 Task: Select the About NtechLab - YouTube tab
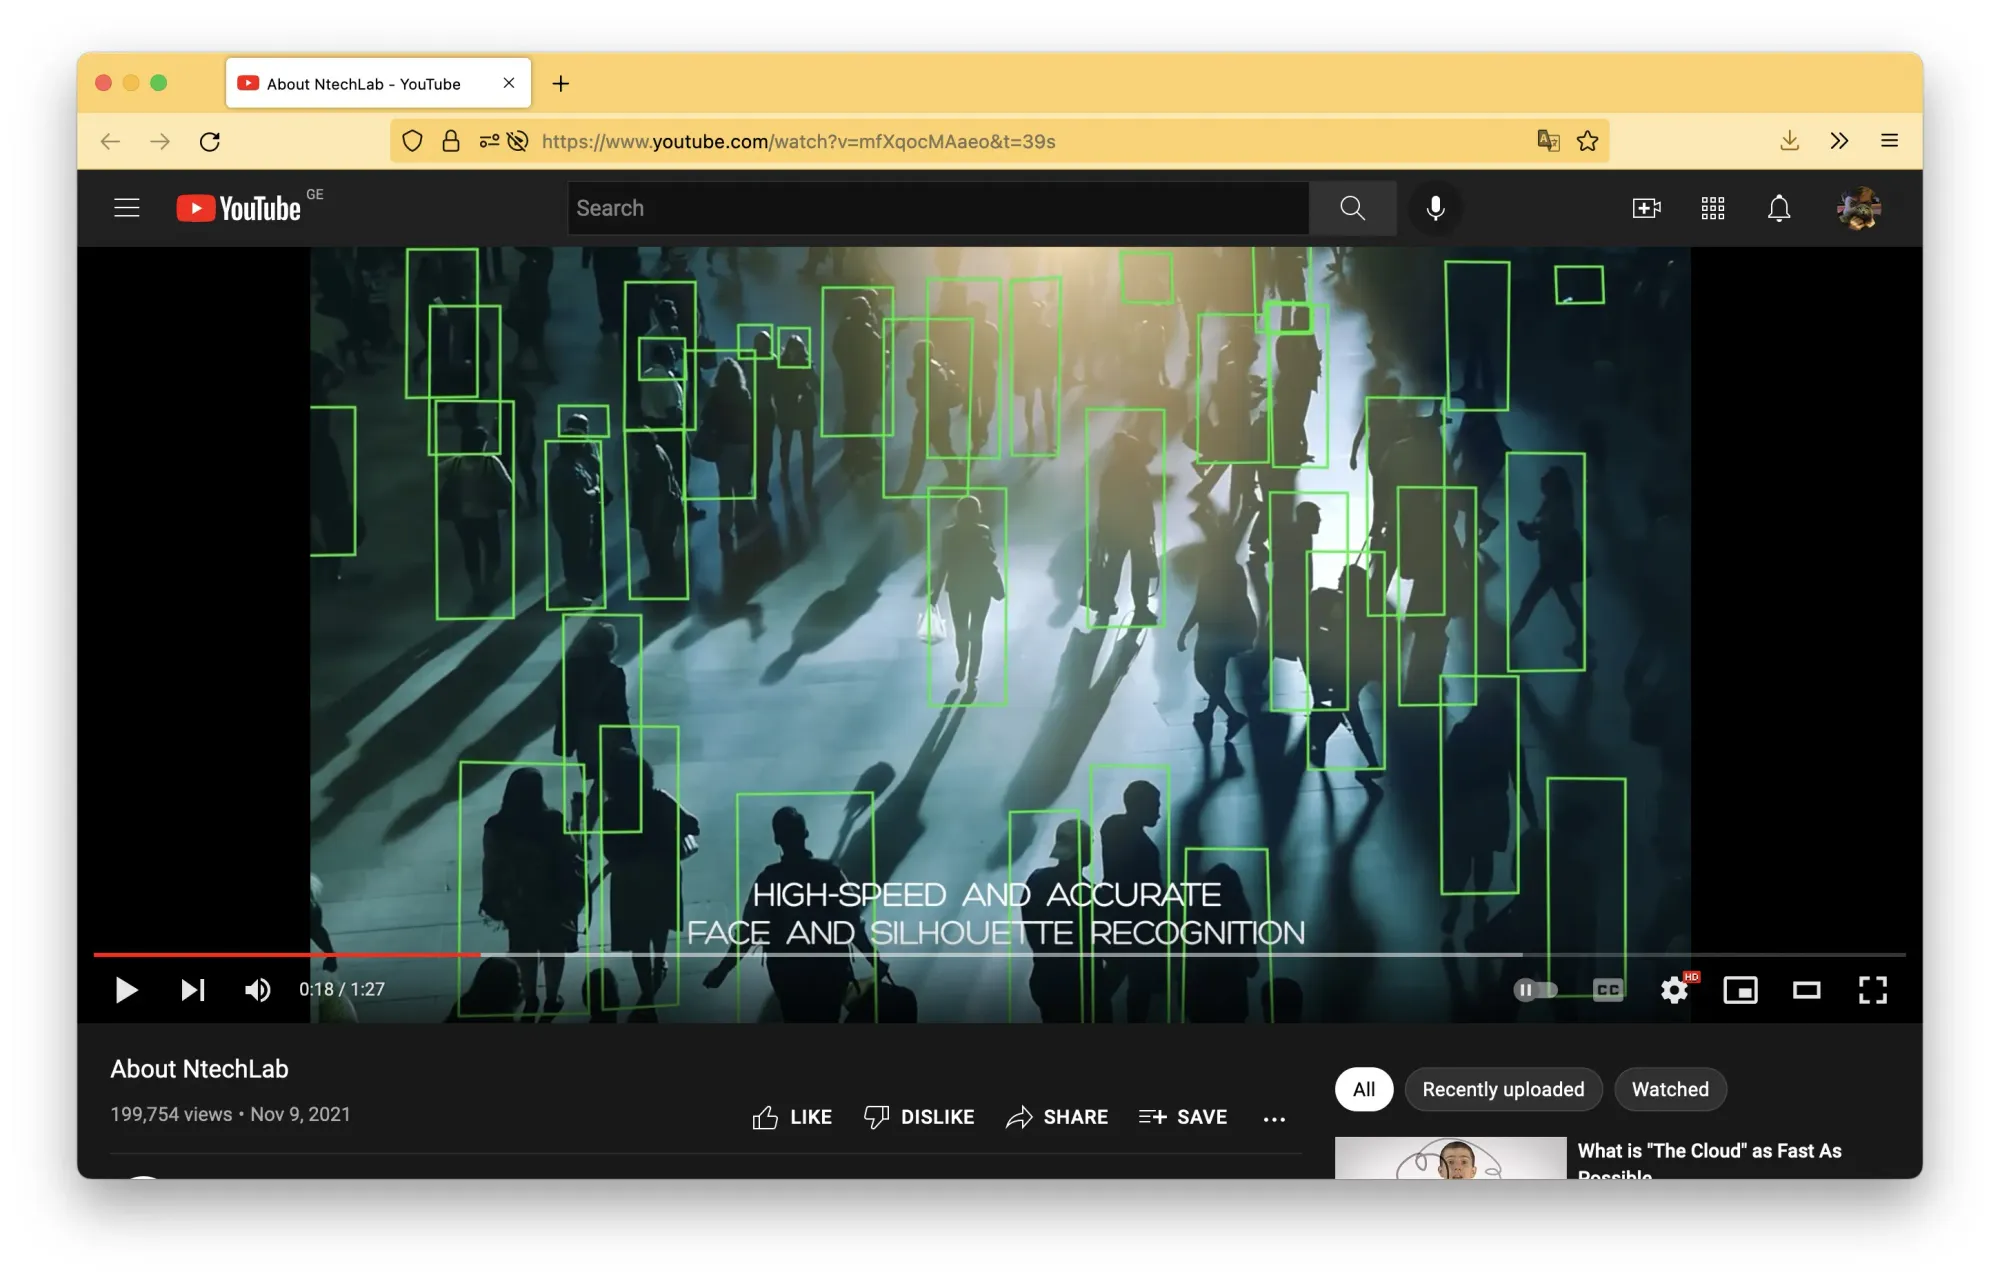pyautogui.click(x=378, y=83)
